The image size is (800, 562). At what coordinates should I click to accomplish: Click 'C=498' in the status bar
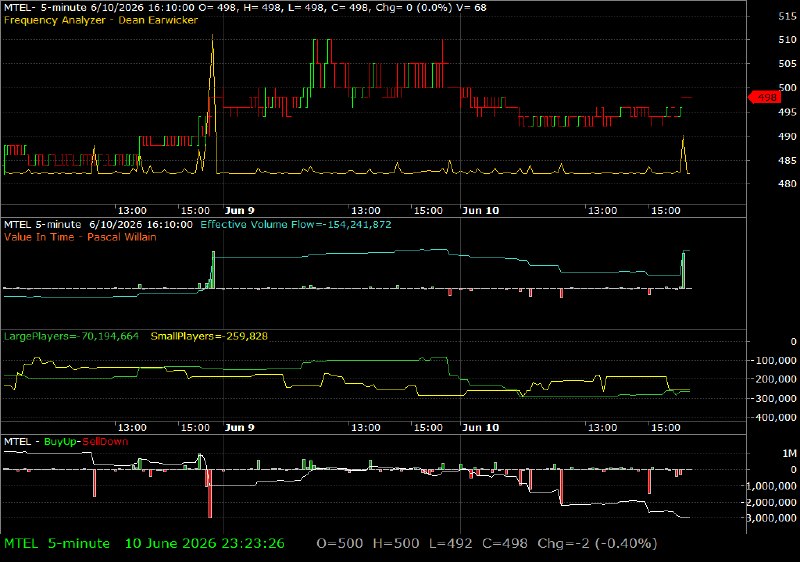coord(505,544)
